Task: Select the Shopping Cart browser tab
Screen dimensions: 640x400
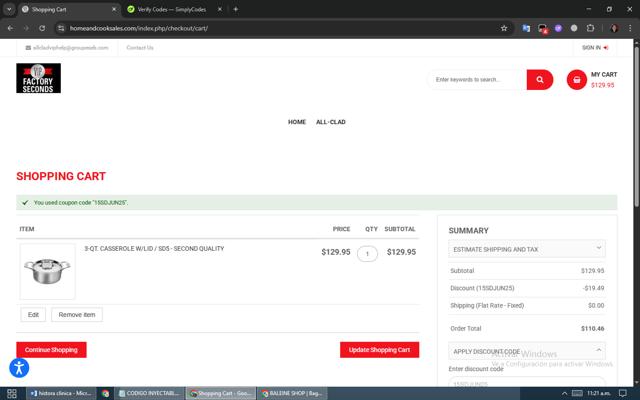Action: click(69, 9)
